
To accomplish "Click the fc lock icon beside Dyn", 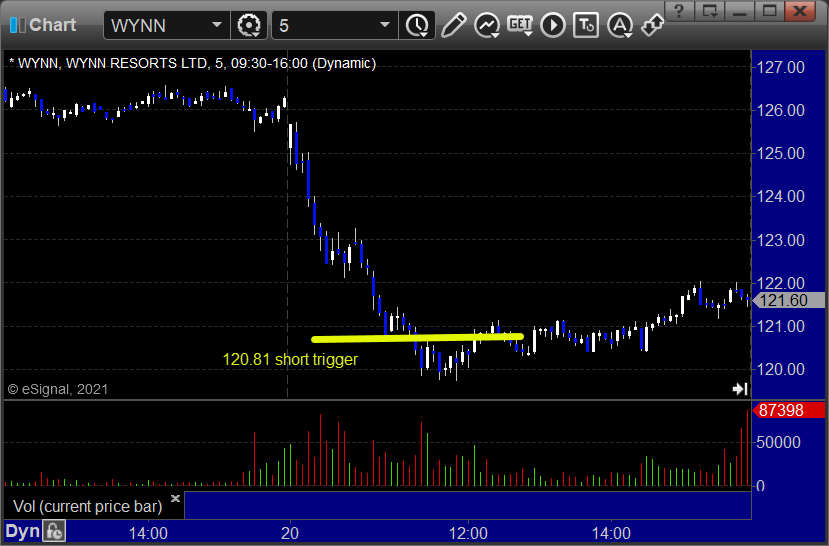I will 54,531.
